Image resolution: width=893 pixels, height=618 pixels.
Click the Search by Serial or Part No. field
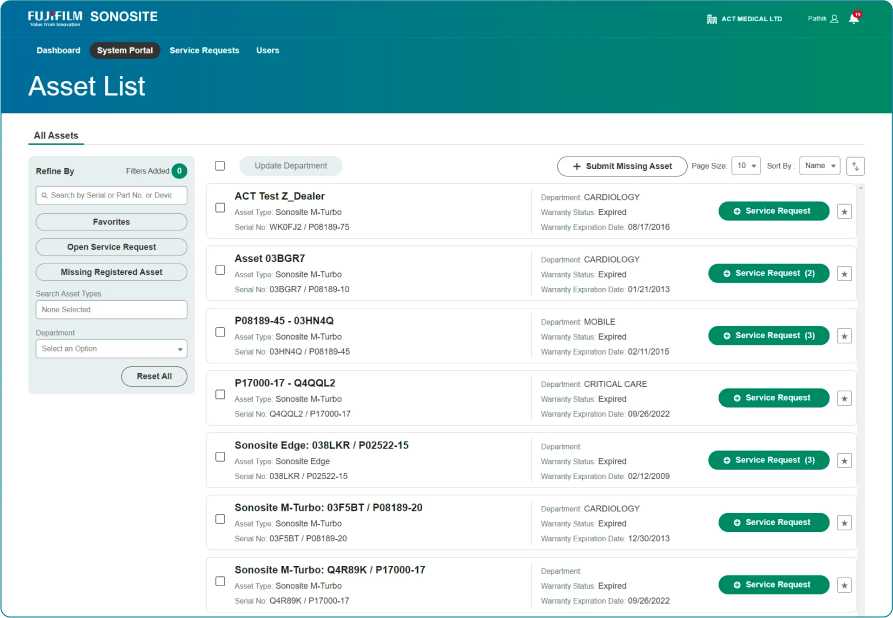(x=112, y=195)
